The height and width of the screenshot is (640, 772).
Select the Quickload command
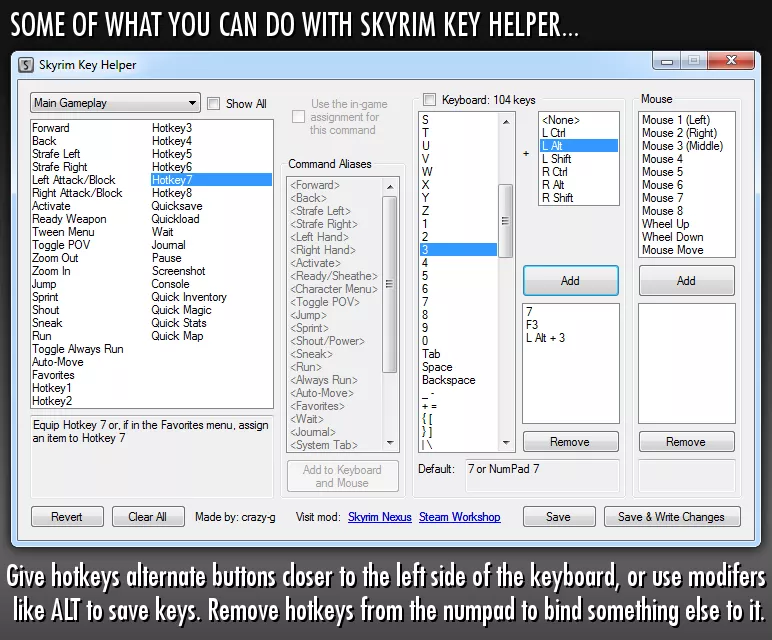(x=175, y=219)
